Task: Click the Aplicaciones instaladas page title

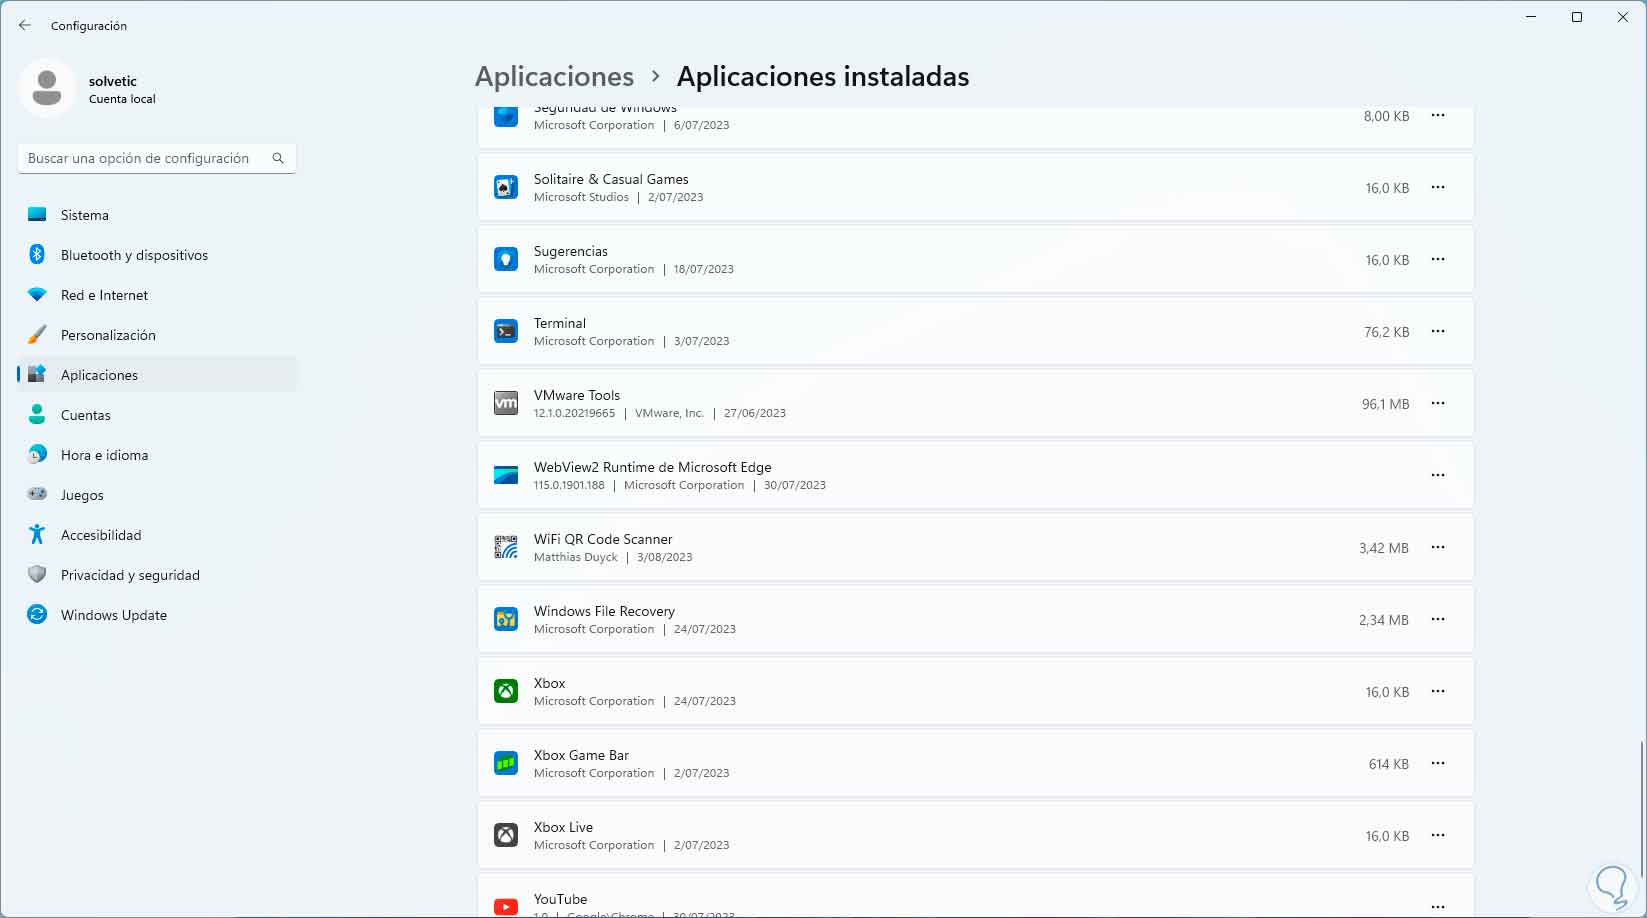Action: point(823,77)
